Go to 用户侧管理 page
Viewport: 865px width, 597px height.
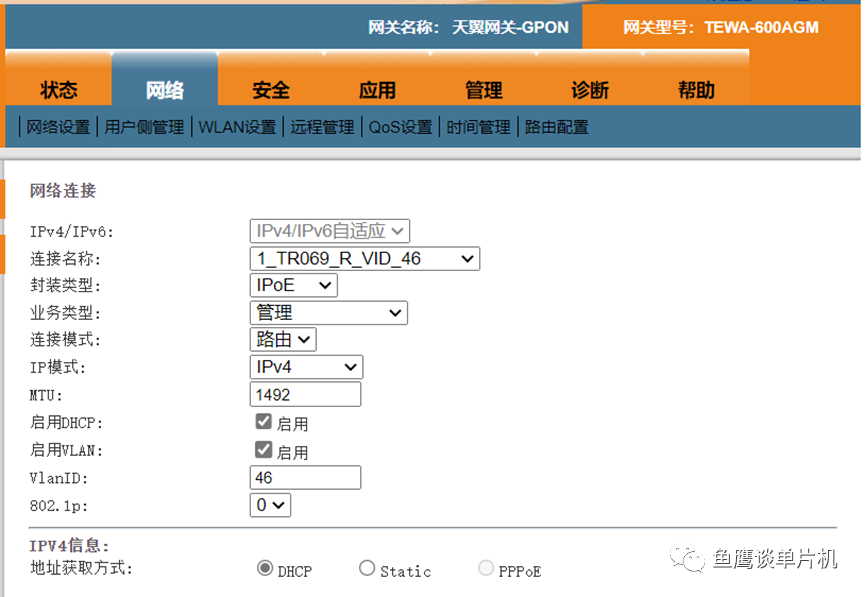click(x=144, y=127)
